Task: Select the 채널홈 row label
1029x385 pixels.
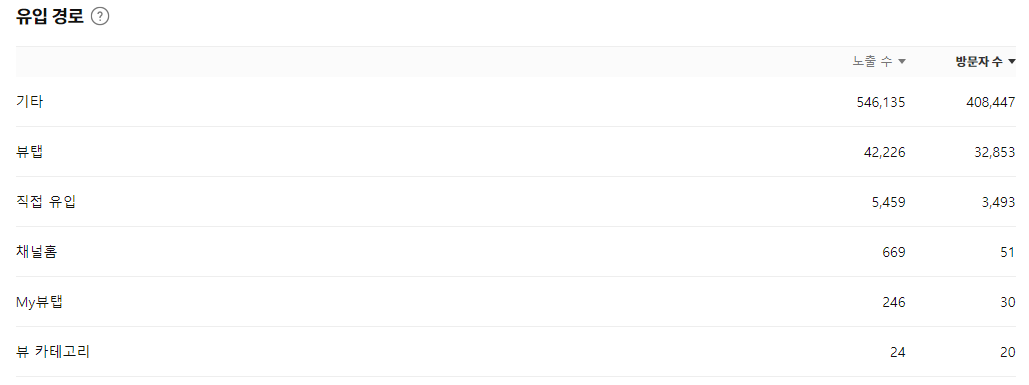Action: (x=36, y=252)
